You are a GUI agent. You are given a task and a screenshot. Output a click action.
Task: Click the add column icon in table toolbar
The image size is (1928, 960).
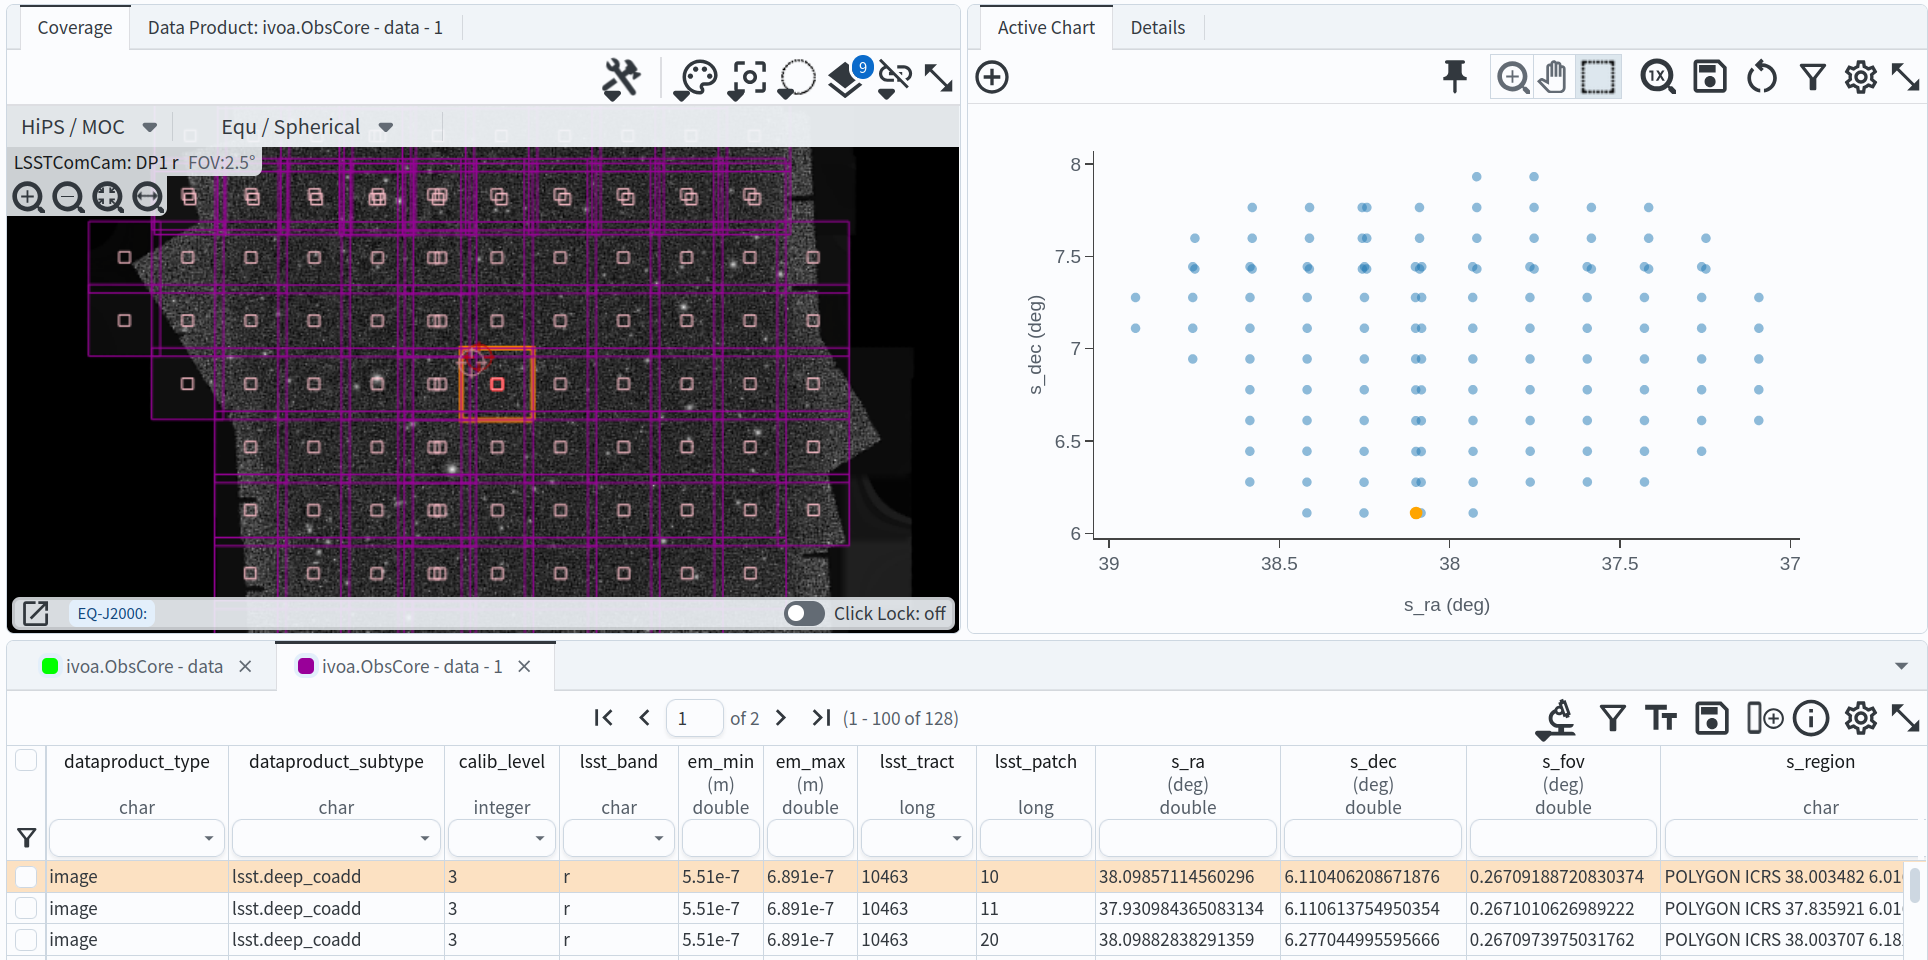click(1764, 718)
